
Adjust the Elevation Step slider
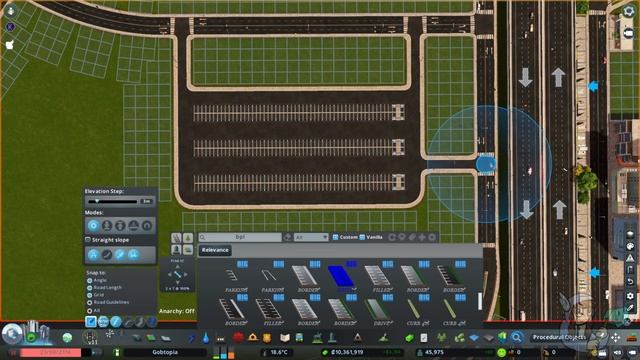pos(113,201)
